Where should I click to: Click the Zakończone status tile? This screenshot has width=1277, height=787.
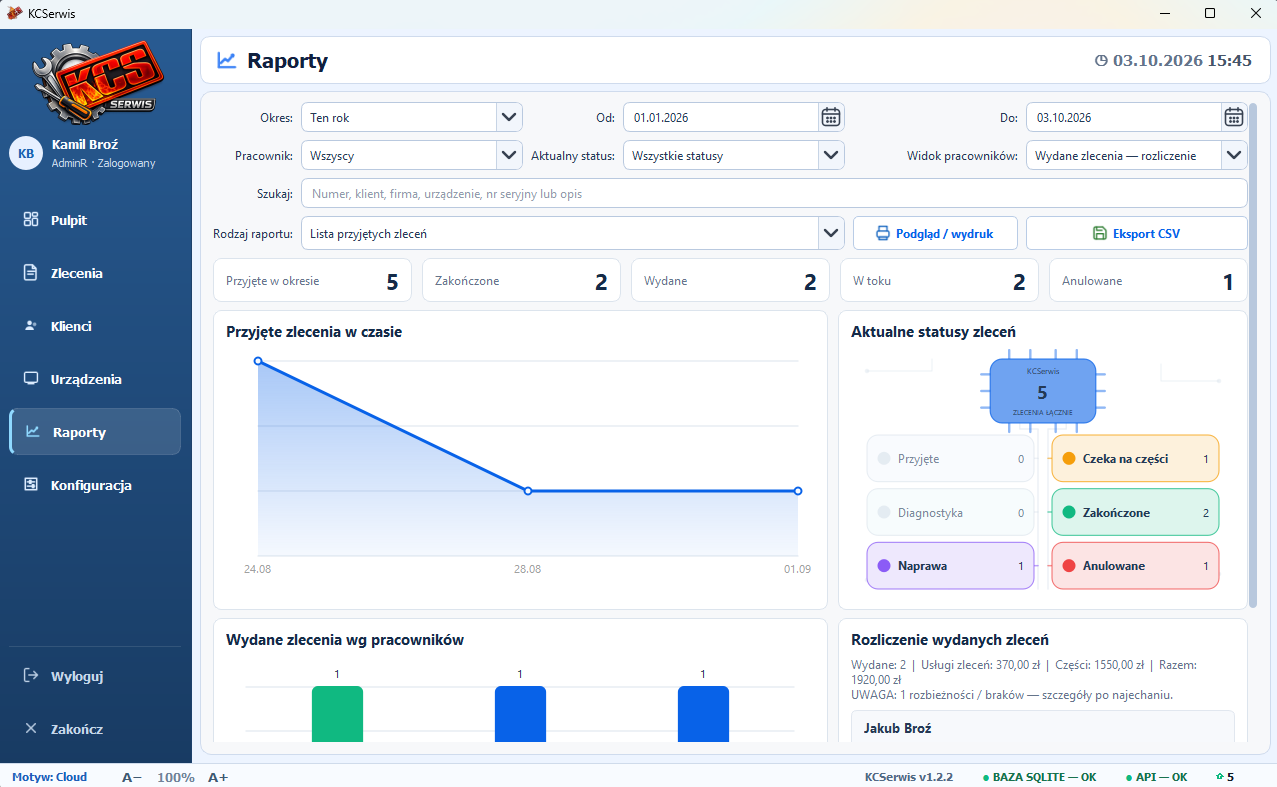(x=1135, y=512)
